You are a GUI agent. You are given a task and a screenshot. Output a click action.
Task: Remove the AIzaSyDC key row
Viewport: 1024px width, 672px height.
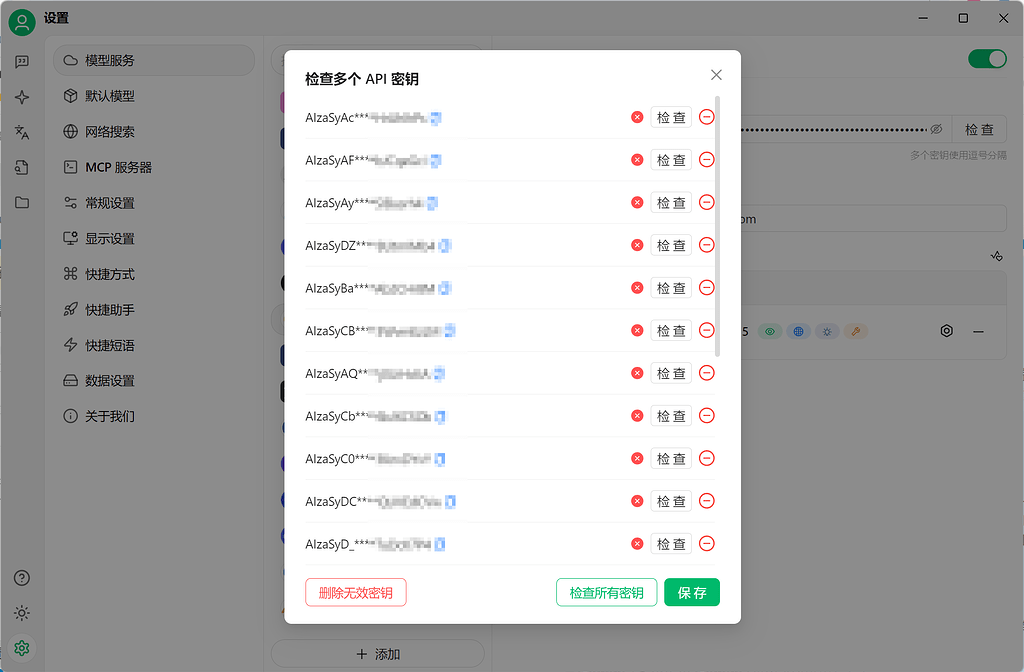pyautogui.click(x=707, y=501)
